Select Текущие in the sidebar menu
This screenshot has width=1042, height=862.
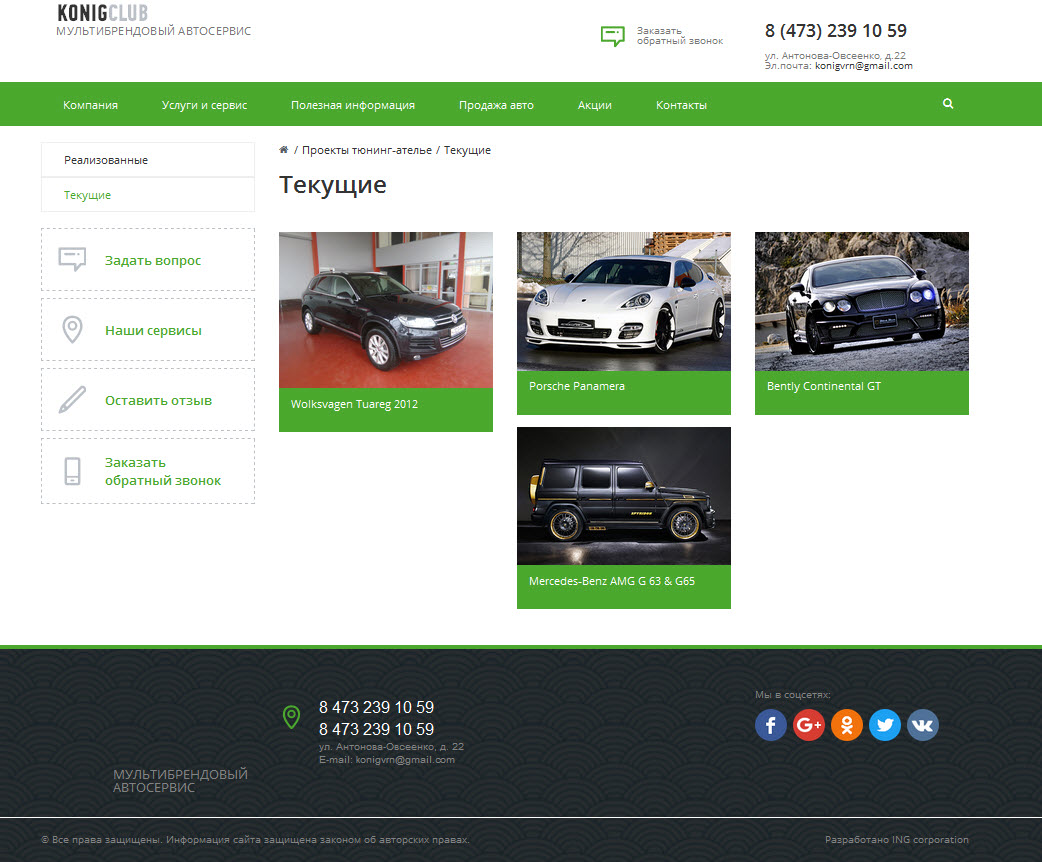148,195
